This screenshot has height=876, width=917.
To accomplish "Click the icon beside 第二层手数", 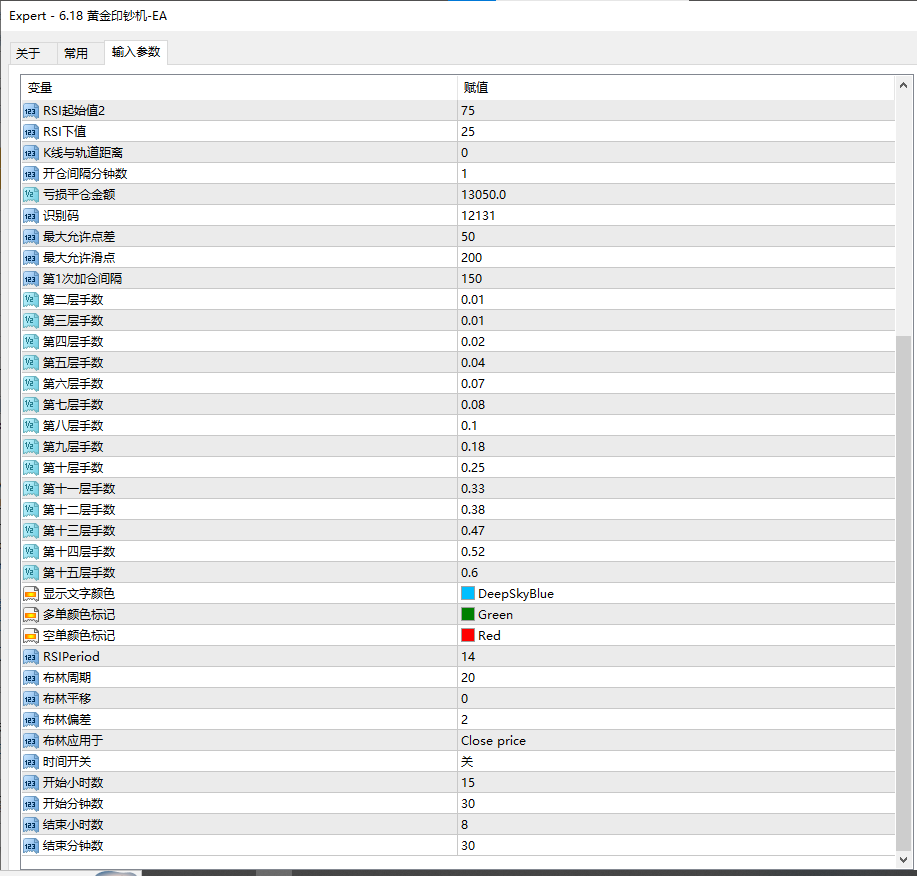I will (31, 300).
